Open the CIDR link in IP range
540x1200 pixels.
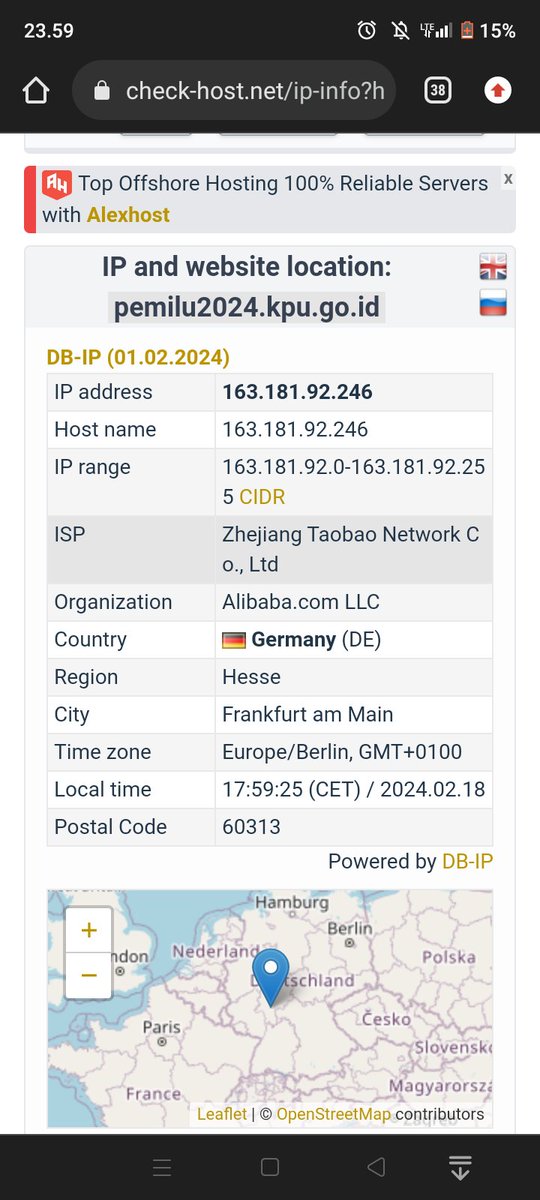point(261,497)
